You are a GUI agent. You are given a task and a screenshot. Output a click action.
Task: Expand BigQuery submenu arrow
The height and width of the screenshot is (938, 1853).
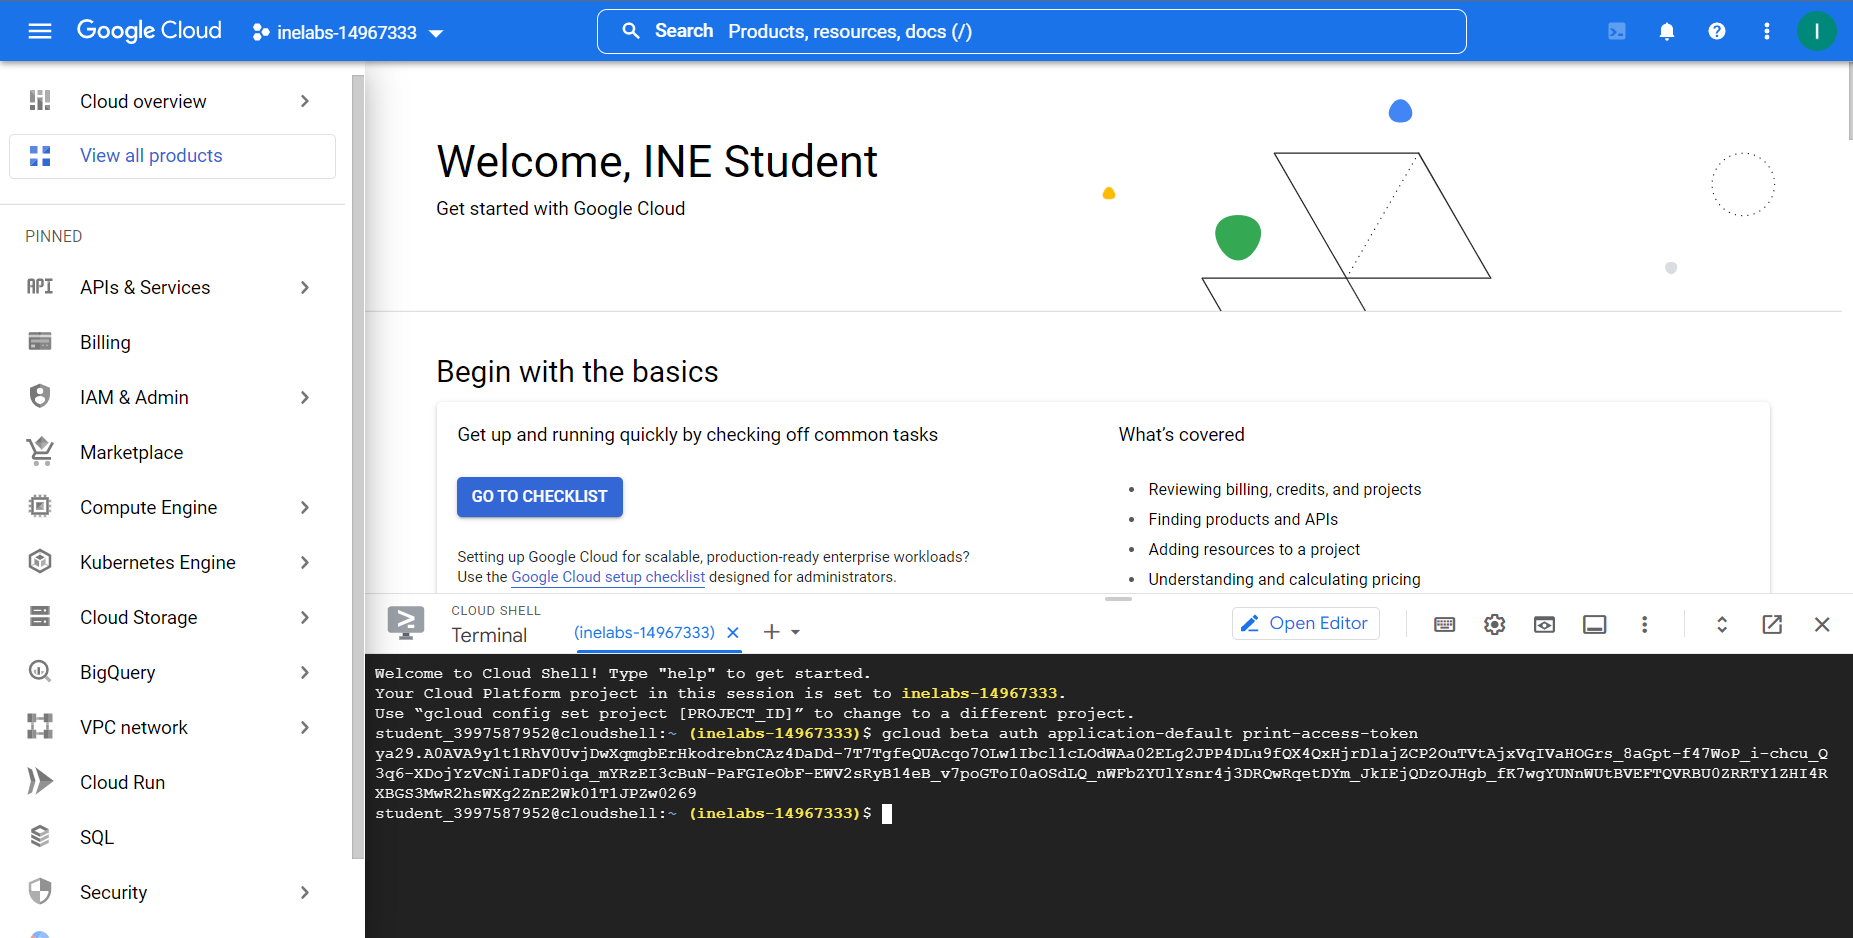305,672
